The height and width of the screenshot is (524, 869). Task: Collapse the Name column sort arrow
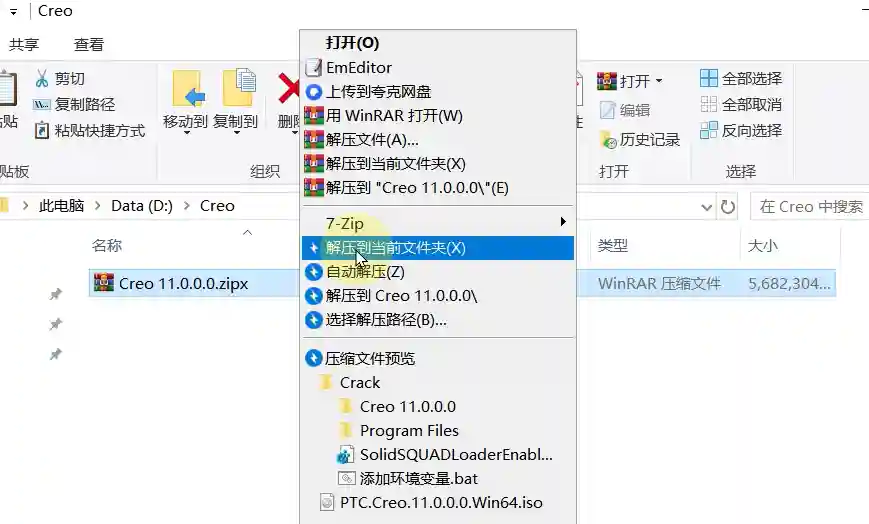[x=248, y=232]
